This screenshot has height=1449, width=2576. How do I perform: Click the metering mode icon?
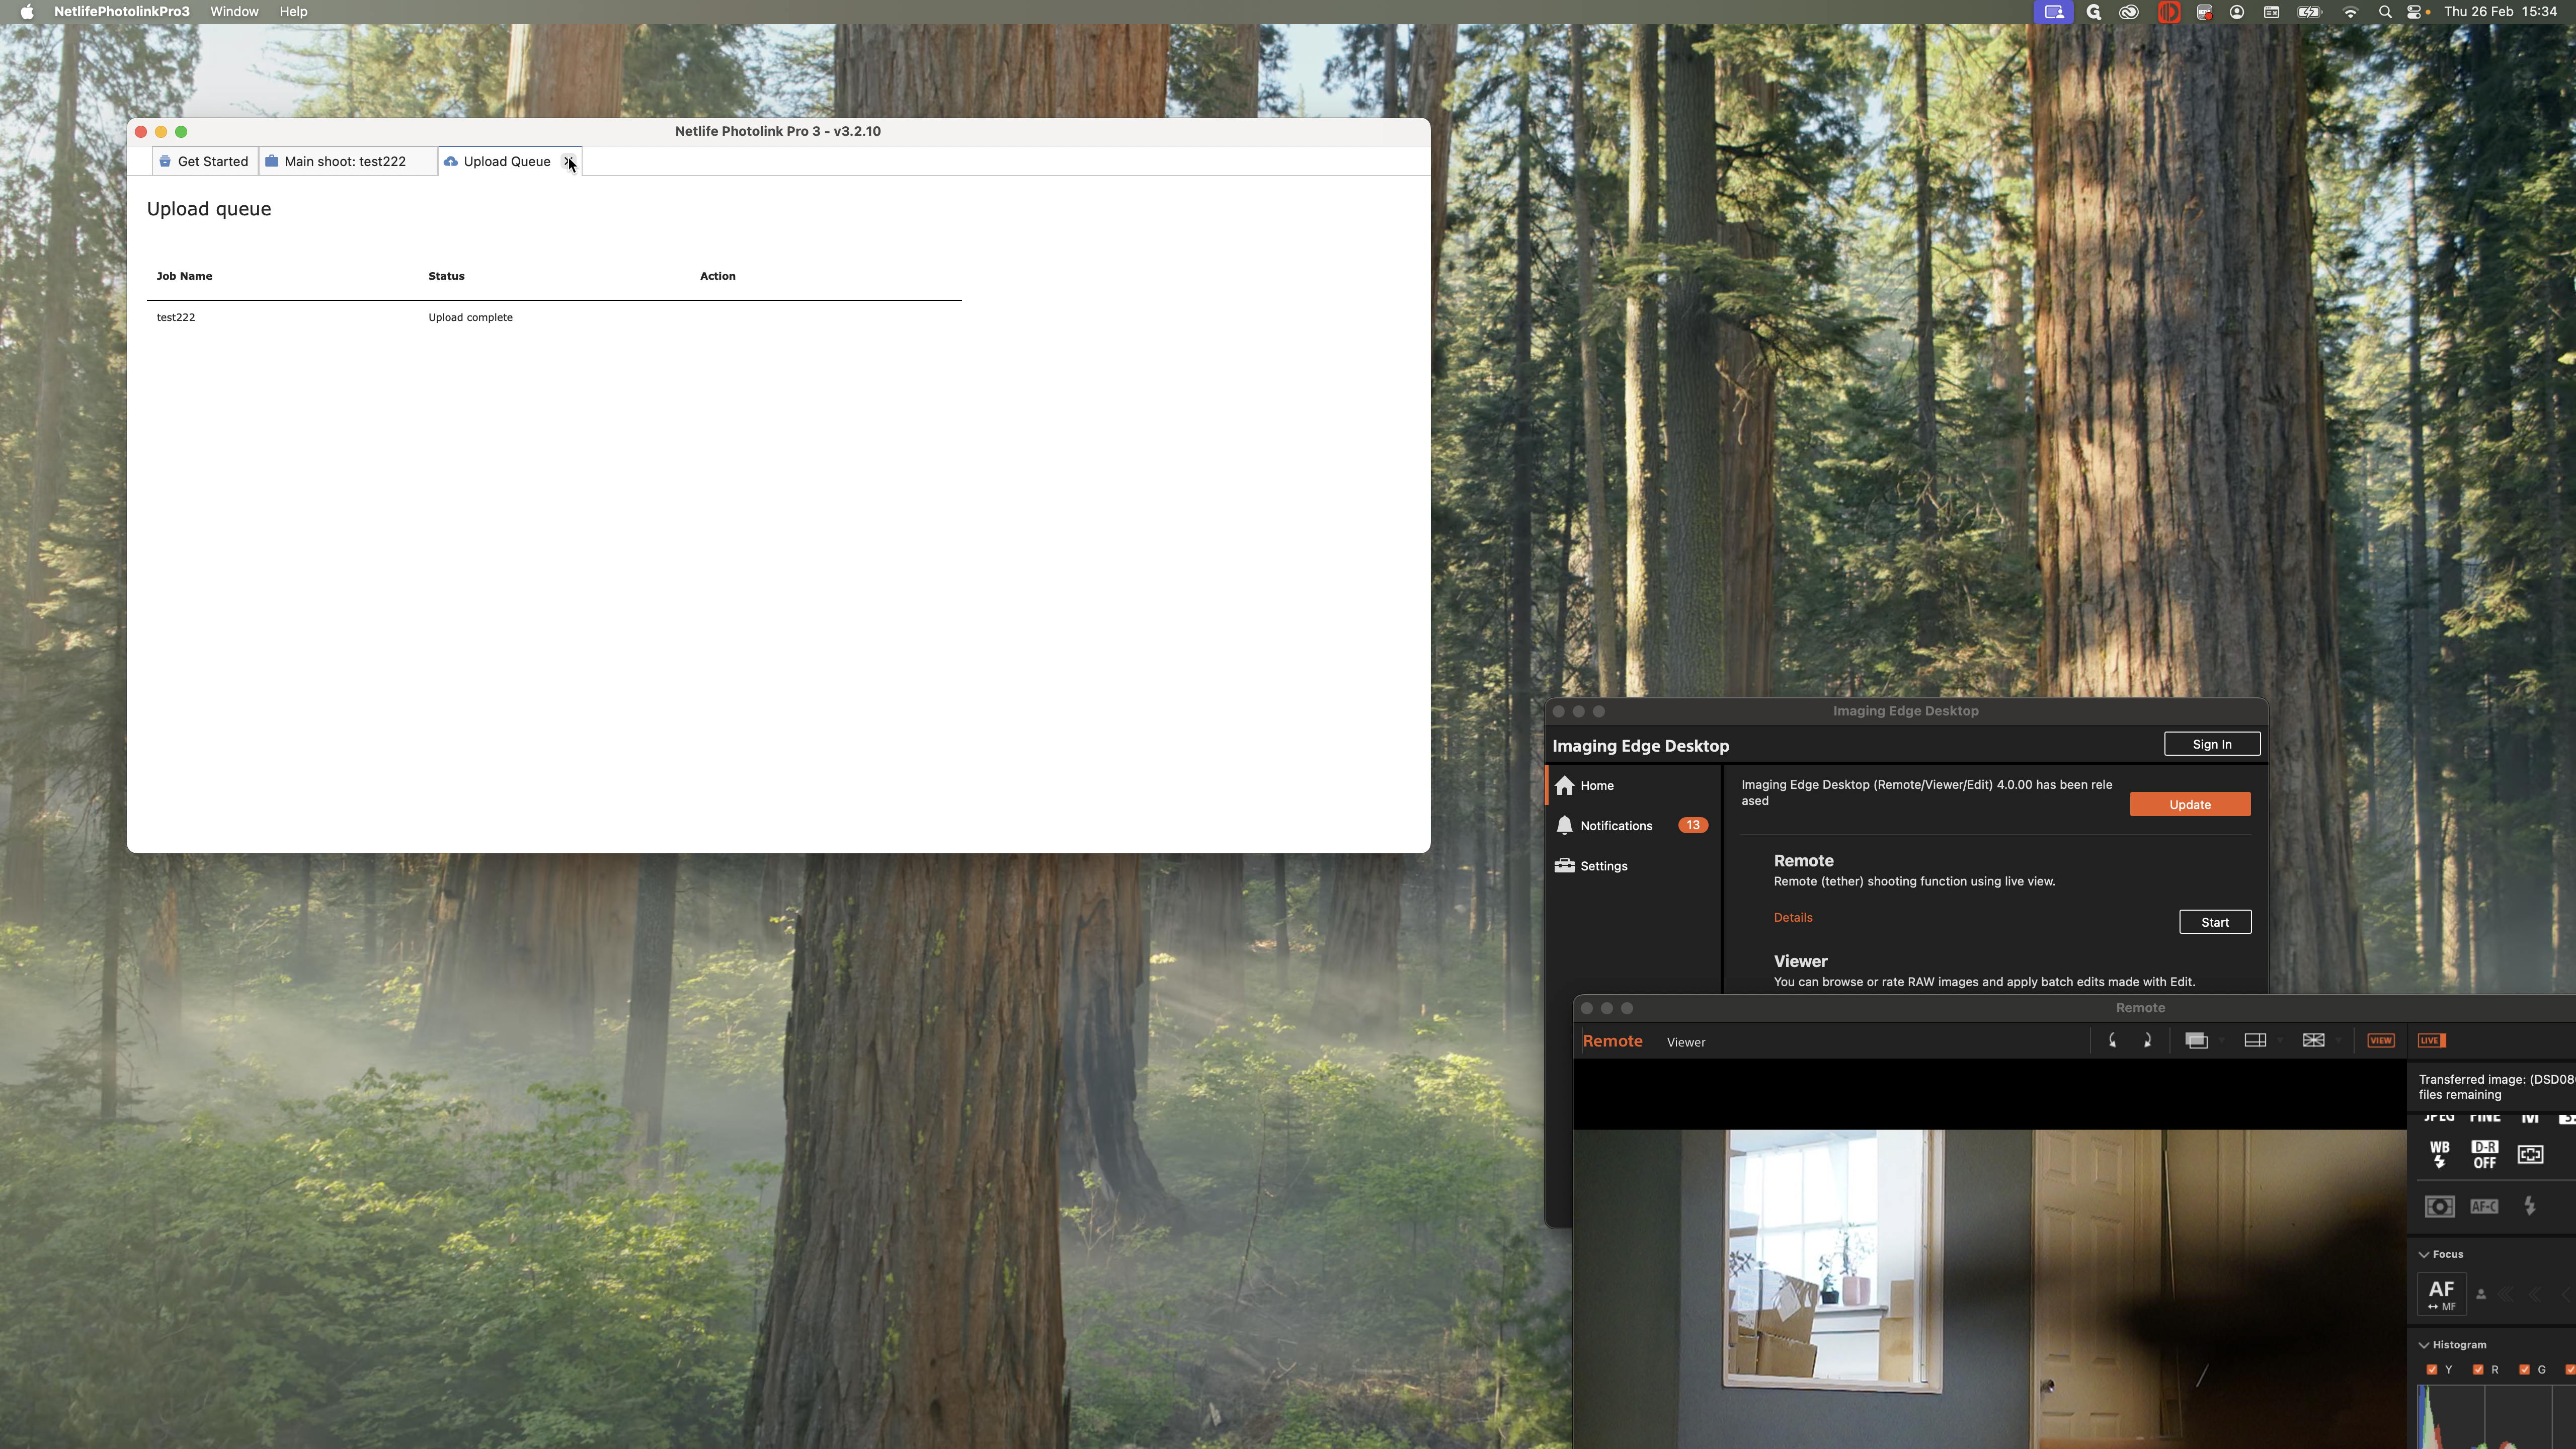[x=2439, y=1206]
